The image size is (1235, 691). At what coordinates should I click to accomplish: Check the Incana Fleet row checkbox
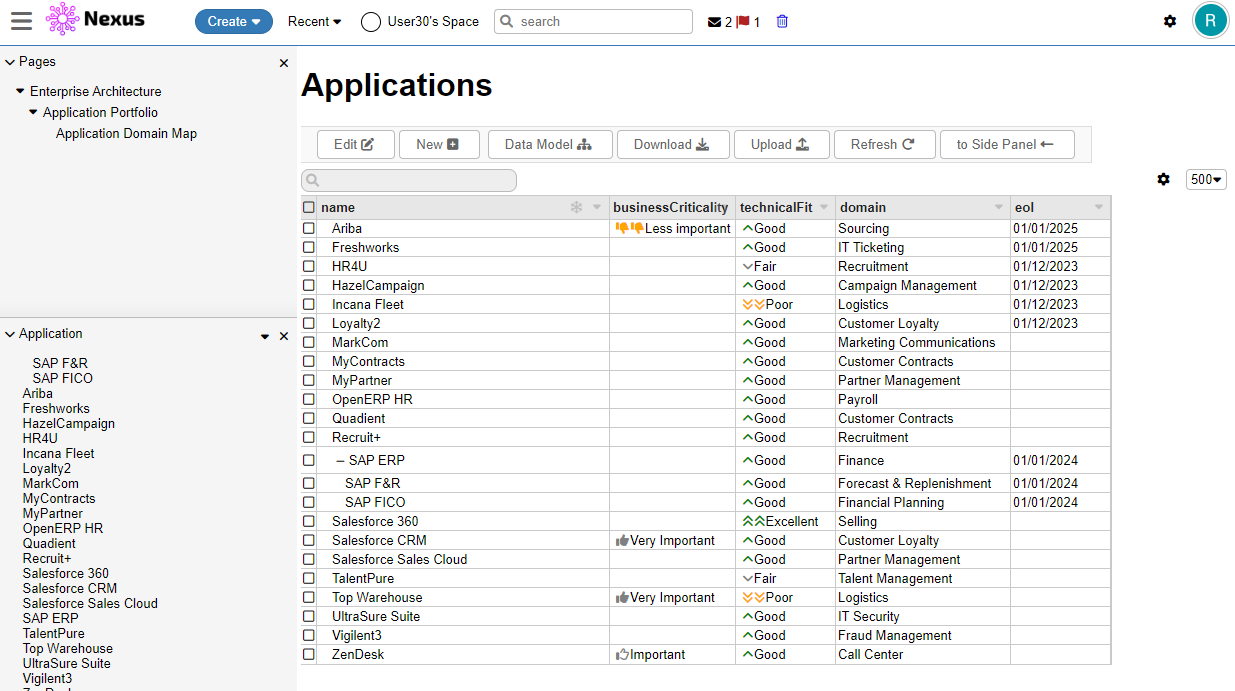(x=309, y=305)
